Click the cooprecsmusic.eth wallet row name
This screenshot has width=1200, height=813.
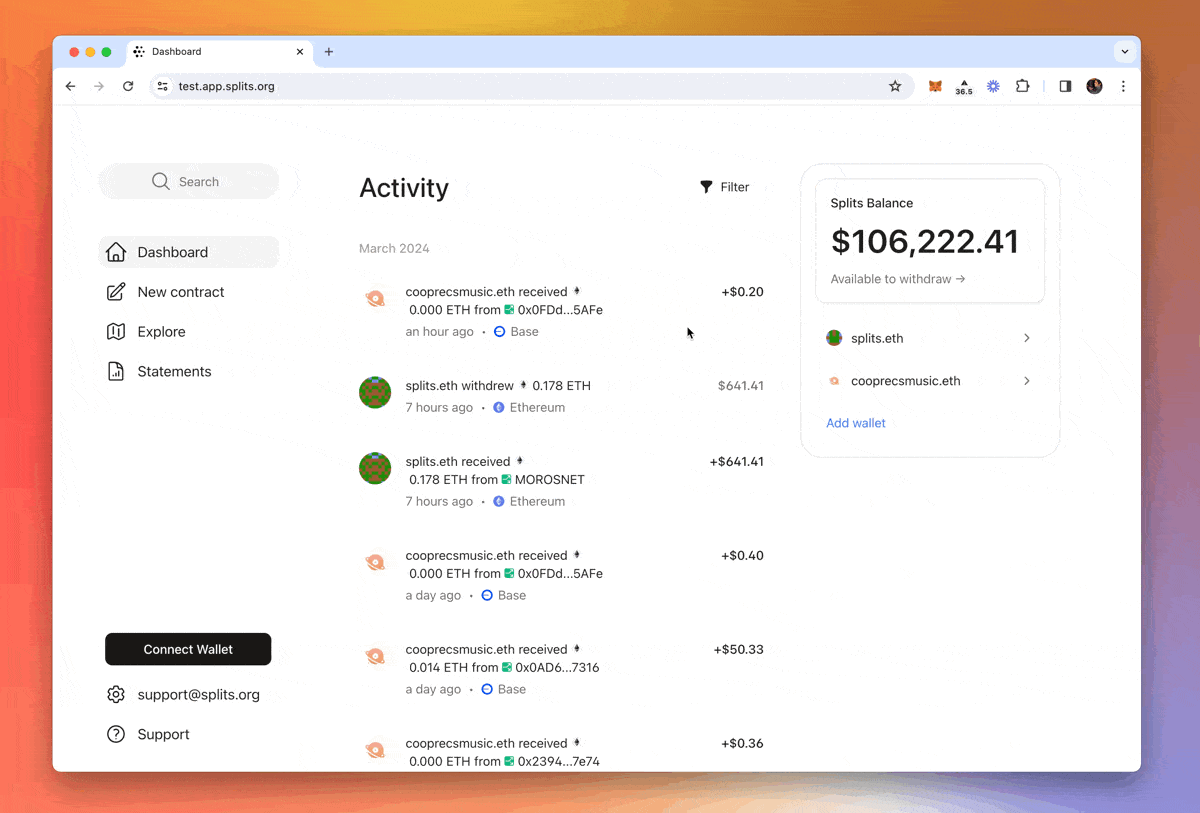905,381
